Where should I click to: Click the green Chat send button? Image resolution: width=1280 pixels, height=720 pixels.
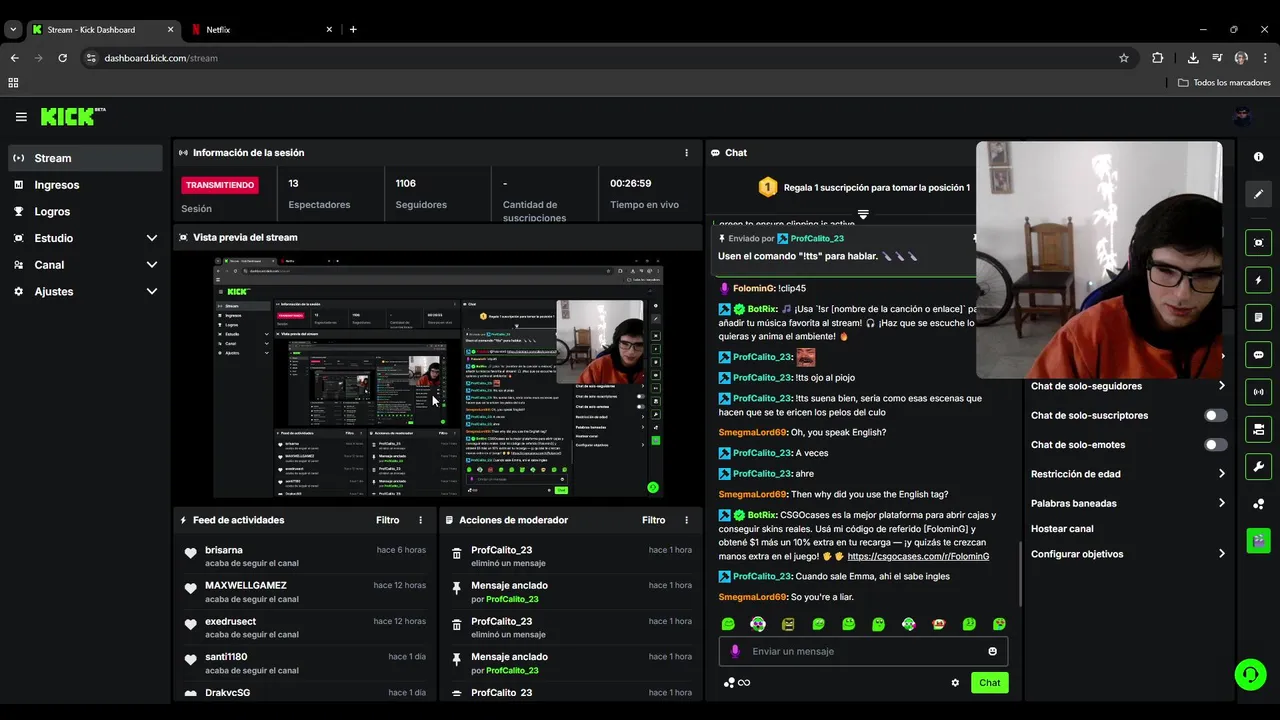[x=989, y=683]
